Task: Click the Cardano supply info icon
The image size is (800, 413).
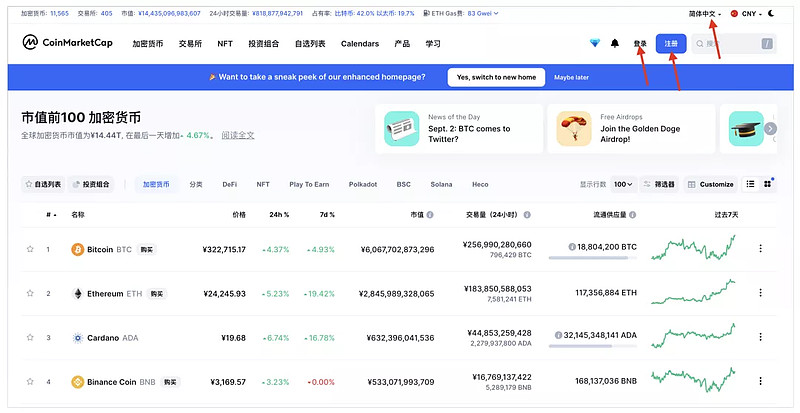Action: [x=559, y=335]
